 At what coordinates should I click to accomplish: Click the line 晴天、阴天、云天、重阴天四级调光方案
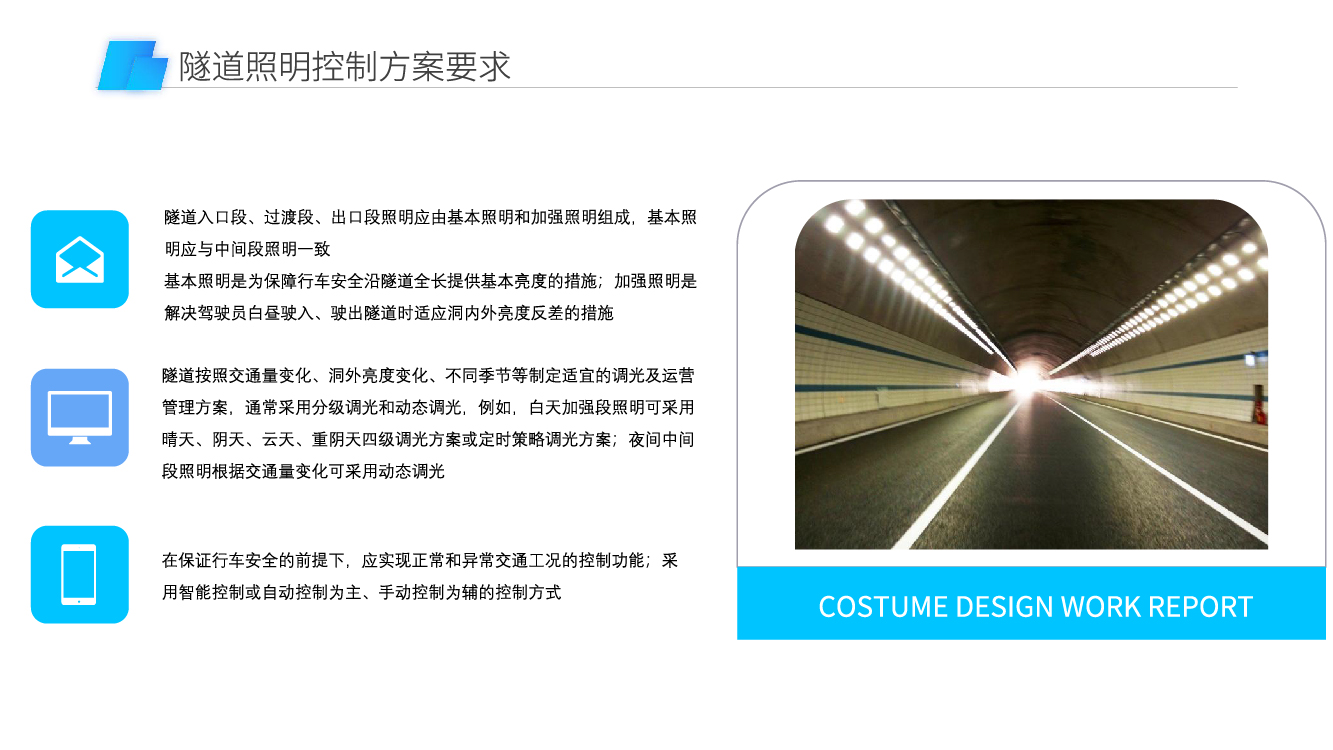coord(429,439)
